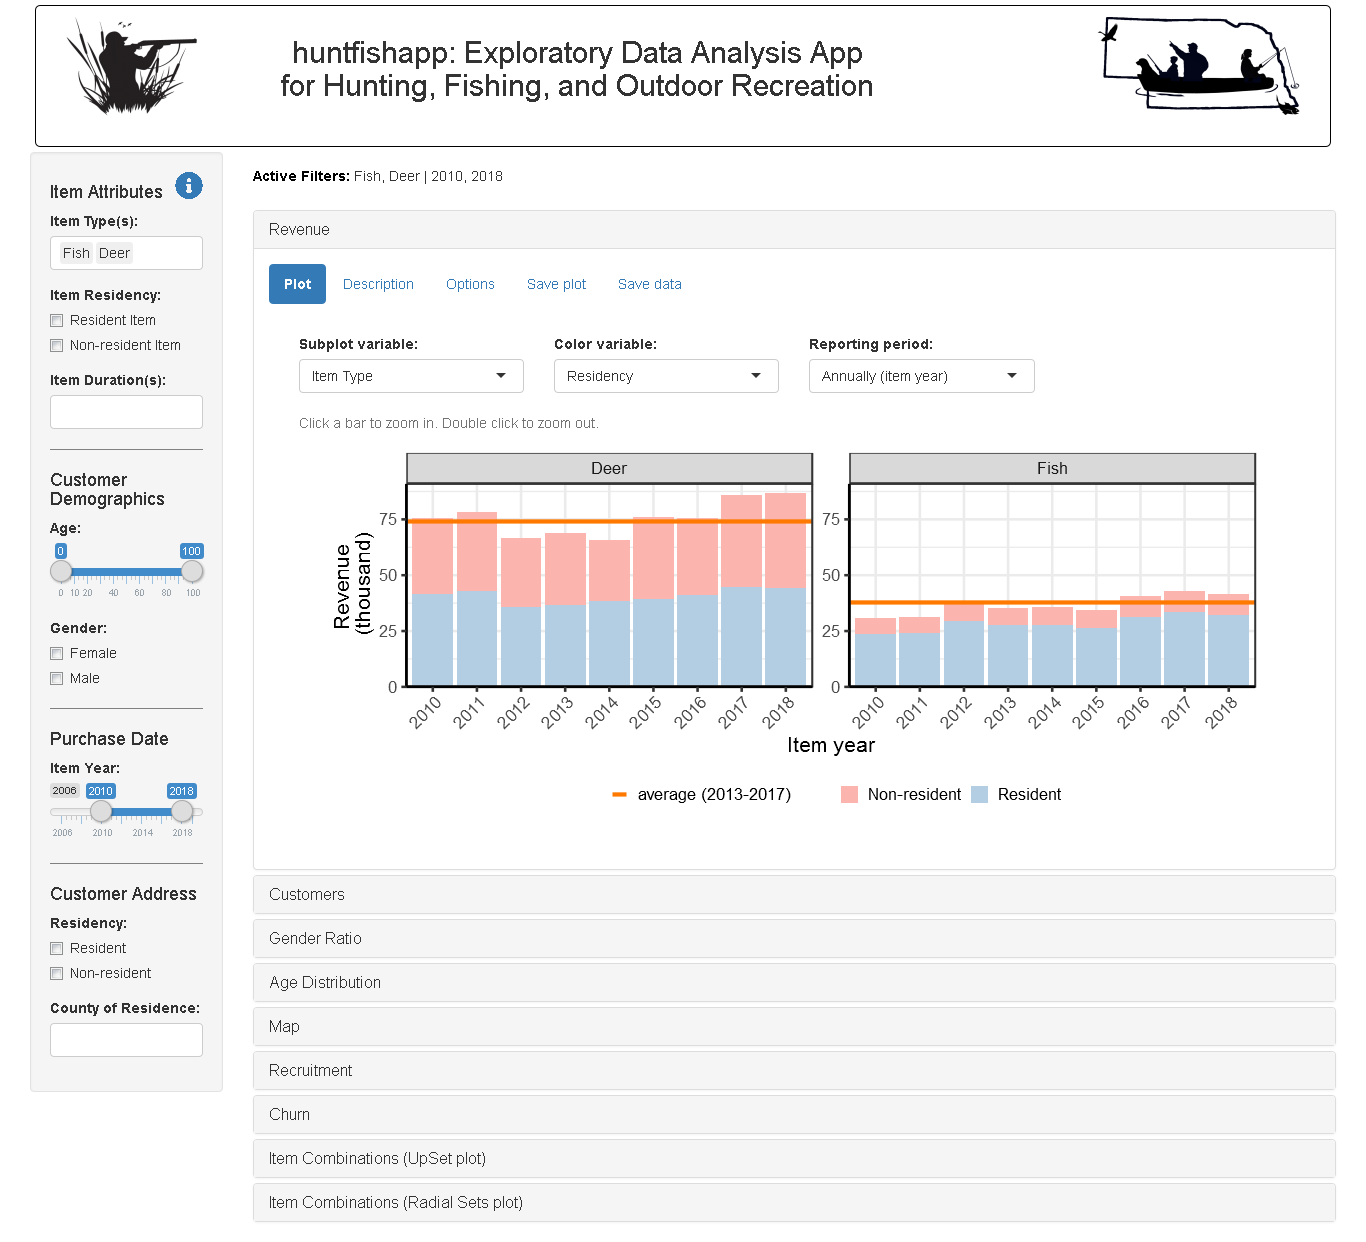Viewport: 1366px width, 1242px height.
Task: Click the Resident blue legend swatch
Action: coord(980,795)
